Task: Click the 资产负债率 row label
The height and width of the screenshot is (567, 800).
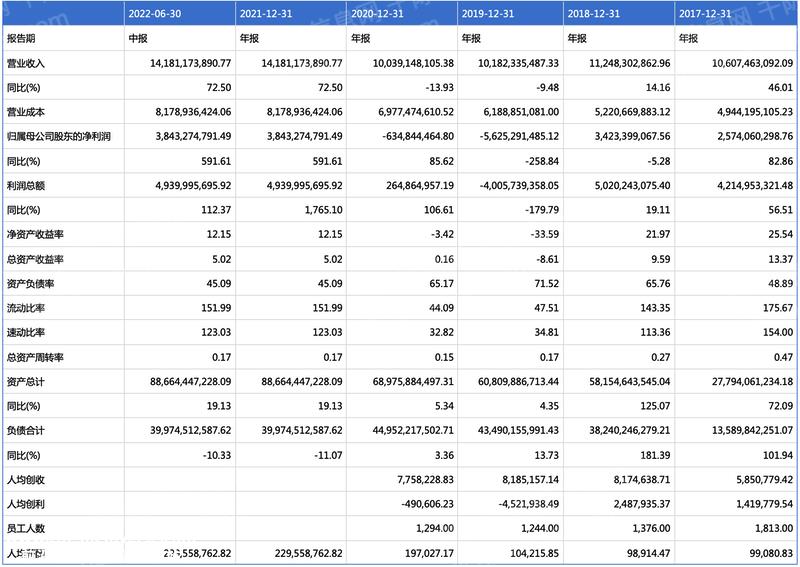Action: point(30,283)
